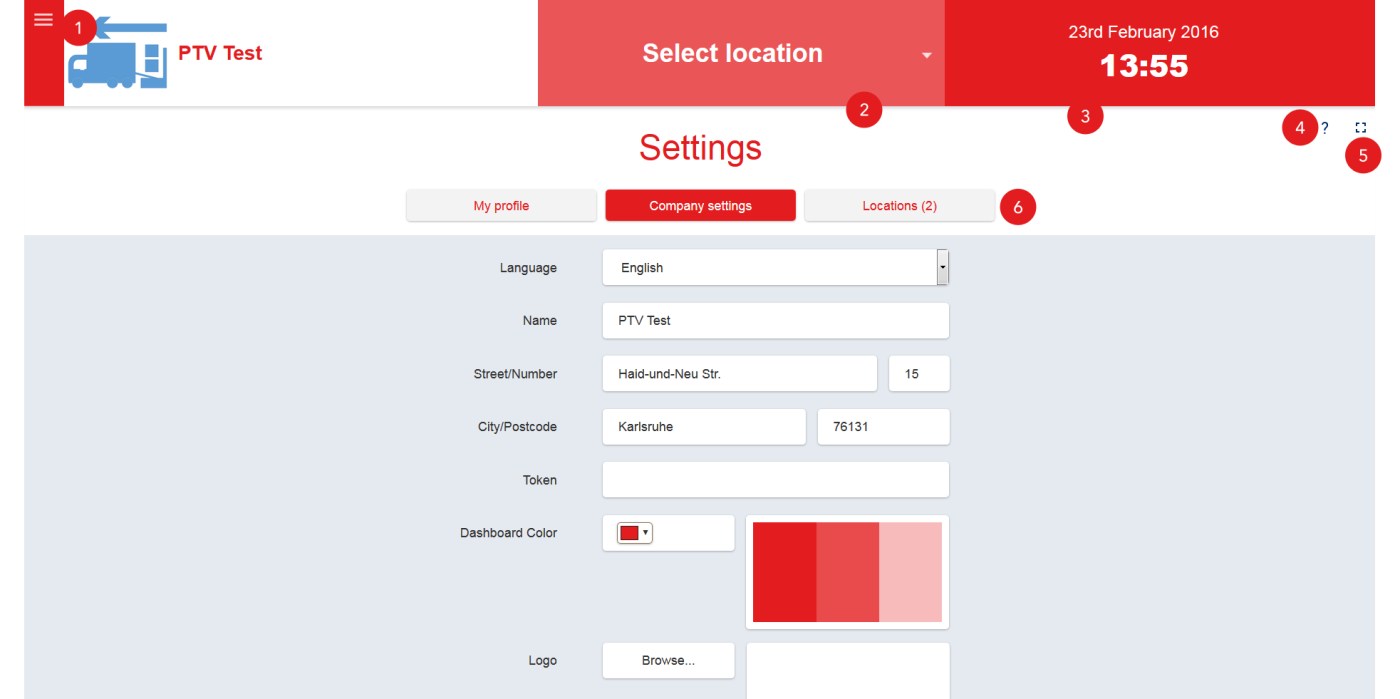The image size is (1400, 699).
Task: Click the light pink color swatch
Action: pos(910,572)
